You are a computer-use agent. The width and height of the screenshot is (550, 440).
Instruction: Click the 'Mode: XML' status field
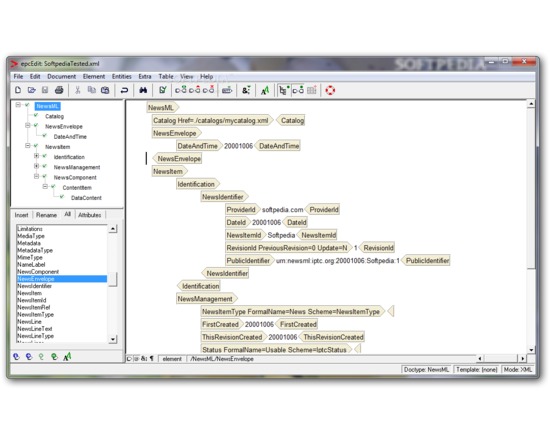518,369
